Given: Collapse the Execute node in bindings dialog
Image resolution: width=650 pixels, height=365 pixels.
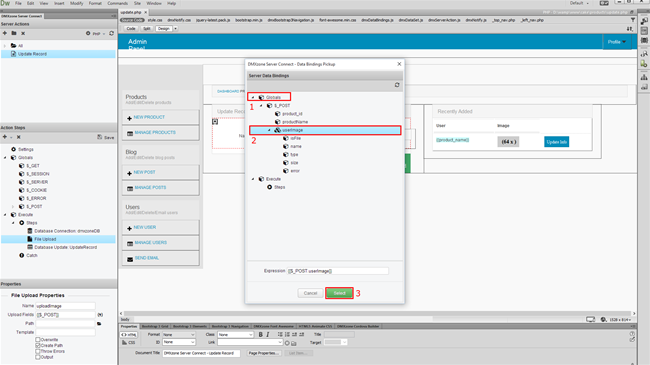Looking at the screenshot, I should [x=253, y=179].
